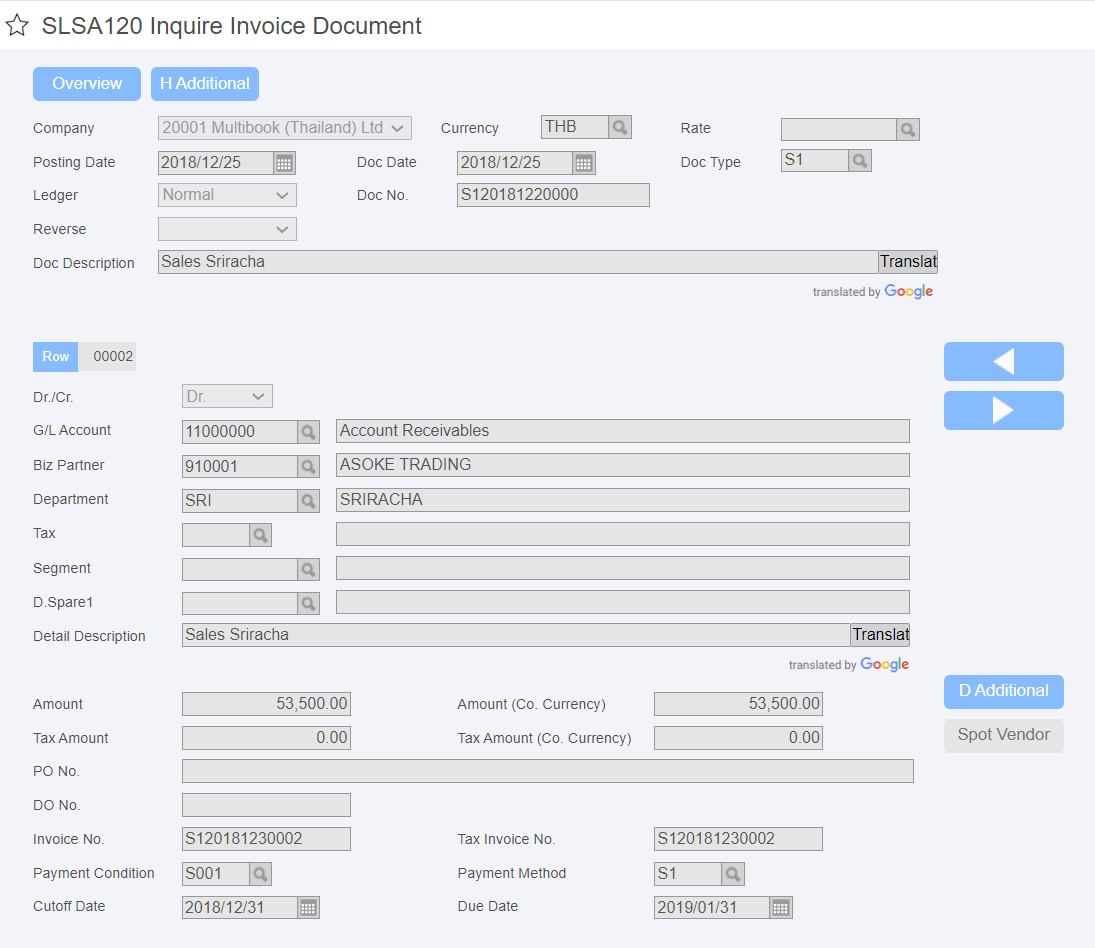Click the Doc Description field
Screen dimensions: 1095x948
click(518, 262)
